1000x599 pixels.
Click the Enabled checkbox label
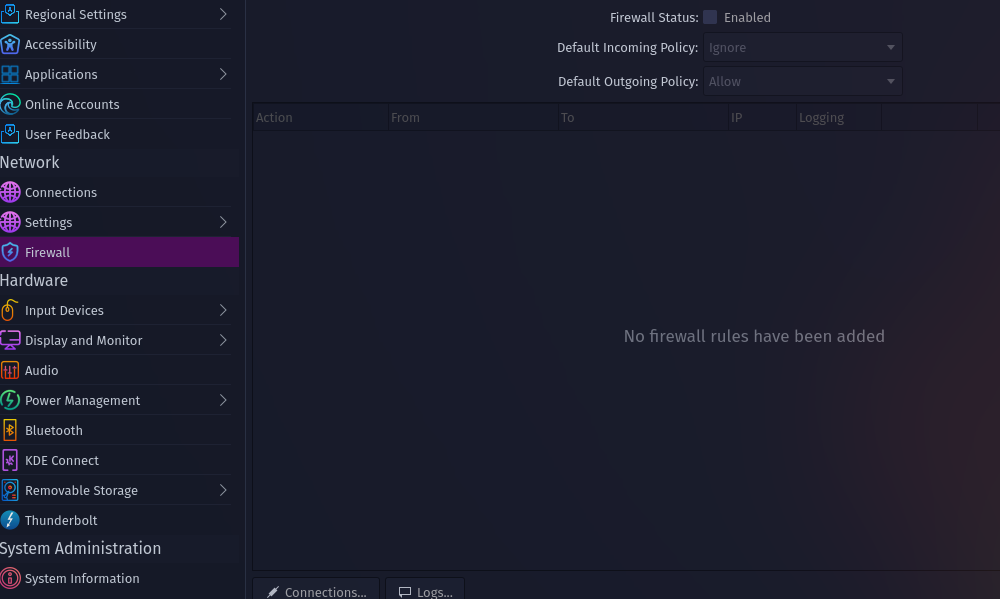point(747,17)
